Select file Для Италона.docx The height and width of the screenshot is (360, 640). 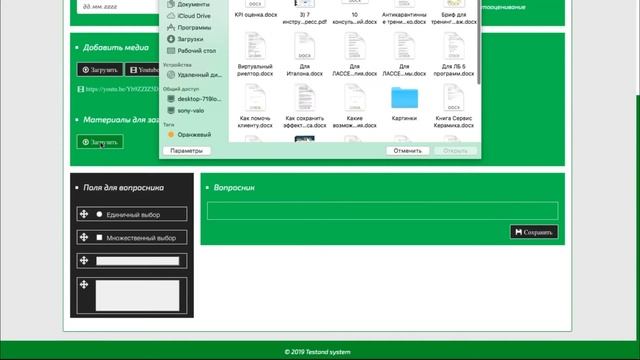pos(304,55)
